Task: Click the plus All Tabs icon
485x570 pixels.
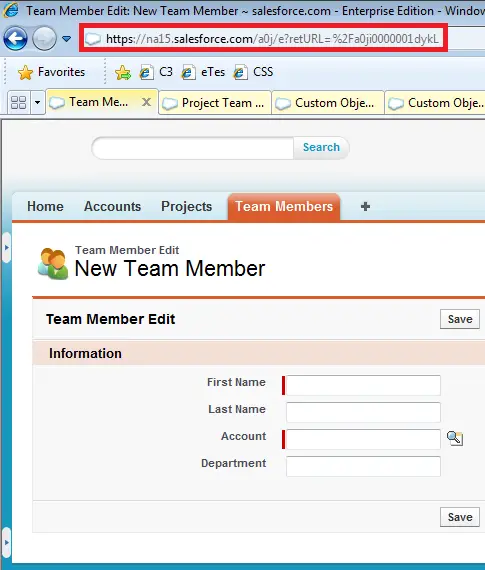Action: tap(365, 206)
